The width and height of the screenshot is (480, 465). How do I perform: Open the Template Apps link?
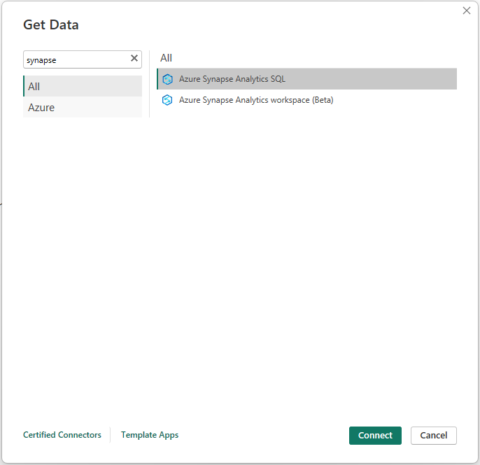pyautogui.click(x=150, y=435)
